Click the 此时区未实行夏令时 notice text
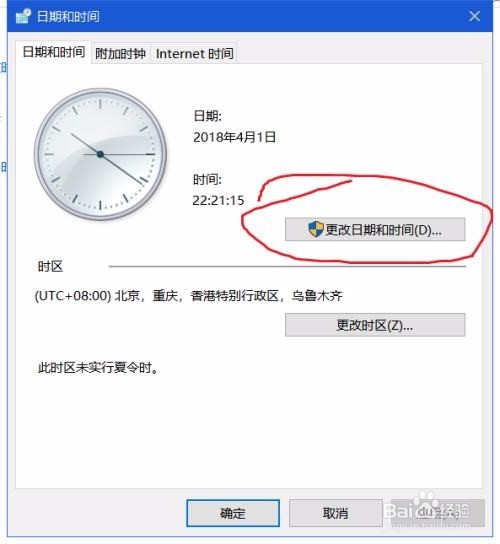The height and width of the screenshot is (544, 500). click(x=98, y=367)
